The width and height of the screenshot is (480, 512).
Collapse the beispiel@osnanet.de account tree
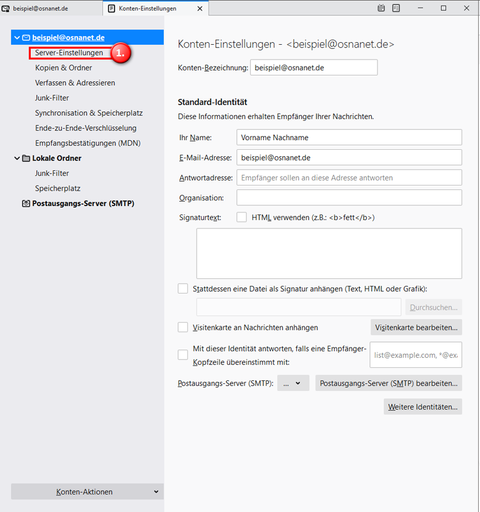tap(17, 38)
